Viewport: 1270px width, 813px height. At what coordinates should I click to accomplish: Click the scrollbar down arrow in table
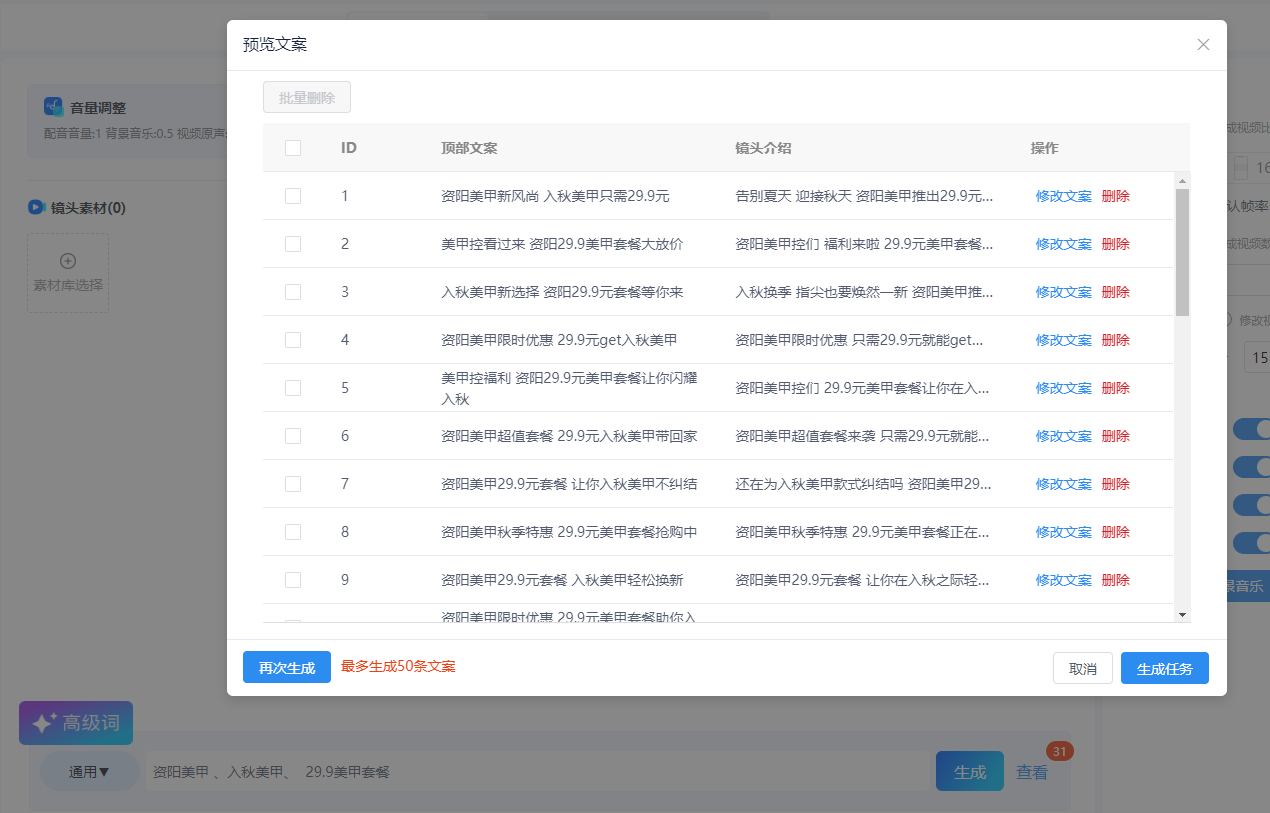tap(1182, 614)
